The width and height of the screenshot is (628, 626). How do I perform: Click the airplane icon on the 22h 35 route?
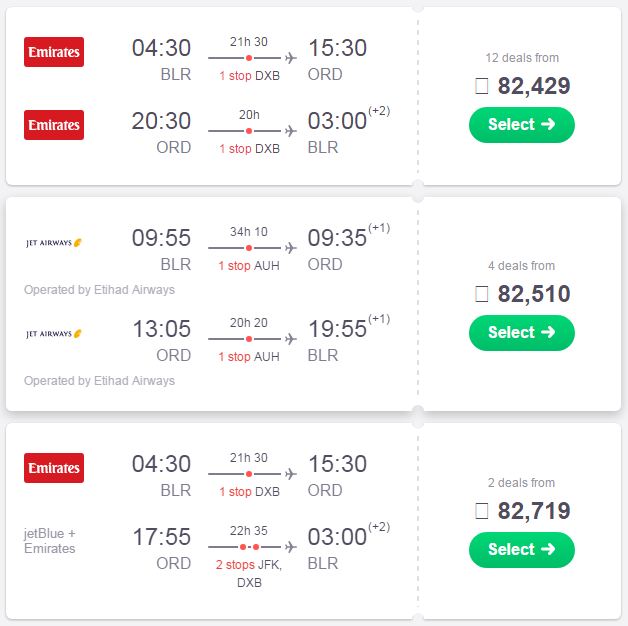coord(291,547)
